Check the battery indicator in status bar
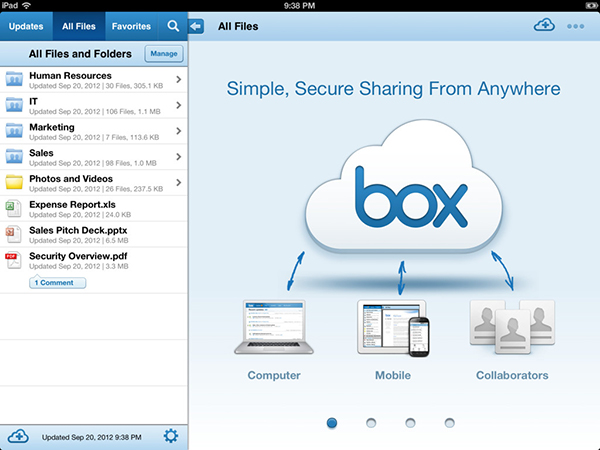This screenshot has height=450, width=600. [x=592, y=5]
